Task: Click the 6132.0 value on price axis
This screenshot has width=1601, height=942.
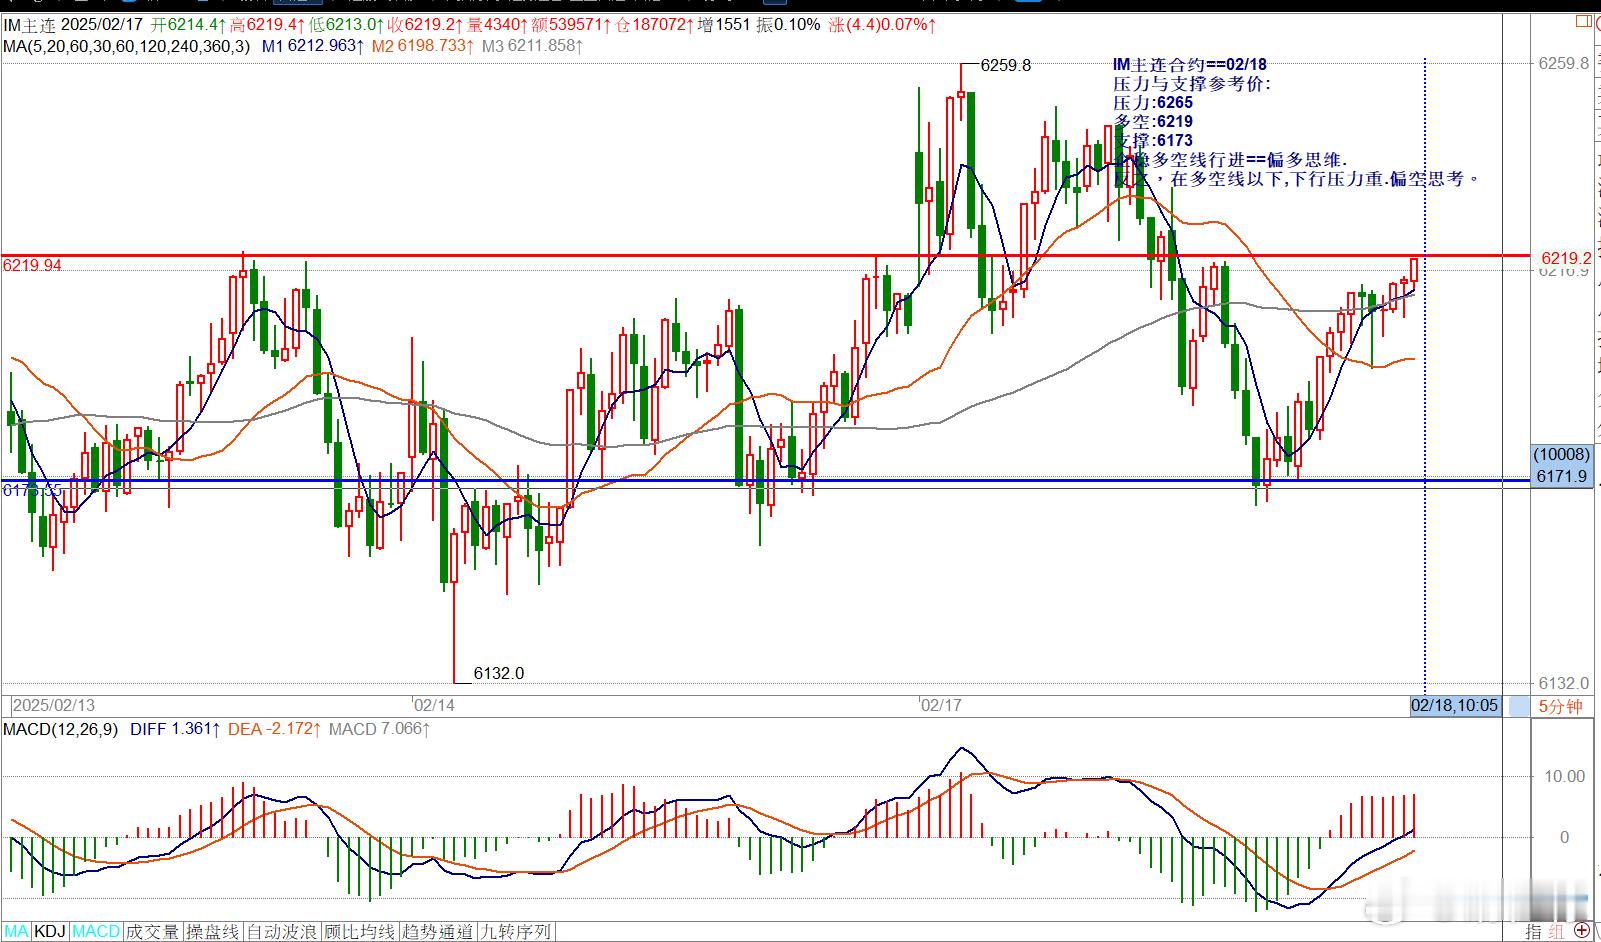Action: (1563, 684)
